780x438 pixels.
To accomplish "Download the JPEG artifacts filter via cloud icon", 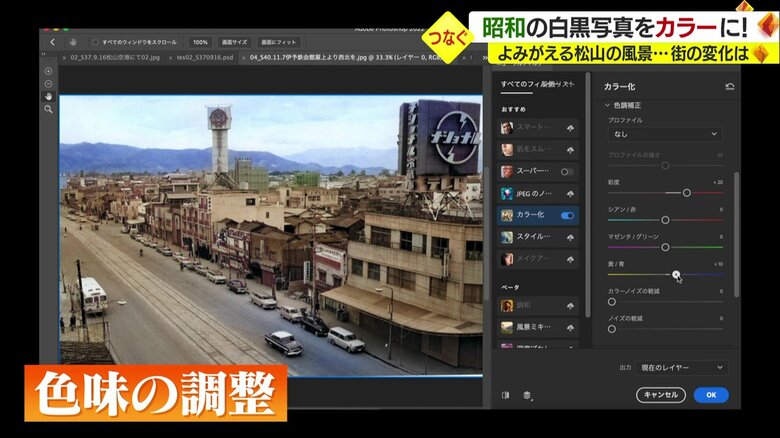I will [570, 193].
